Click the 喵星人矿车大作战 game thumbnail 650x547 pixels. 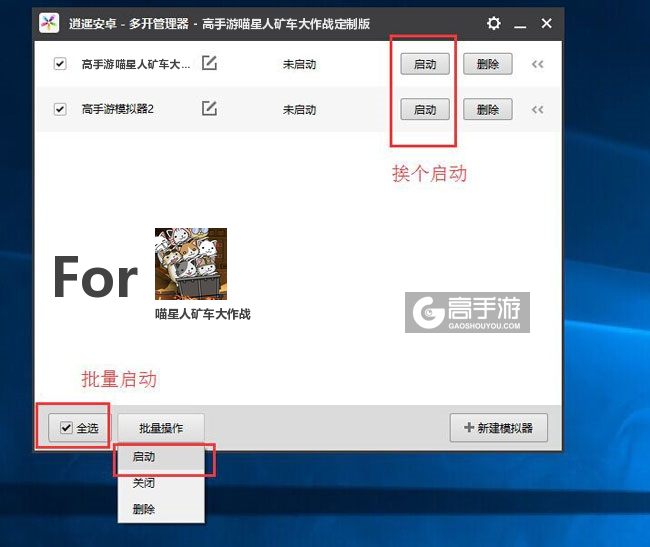[x=191, y=264]
